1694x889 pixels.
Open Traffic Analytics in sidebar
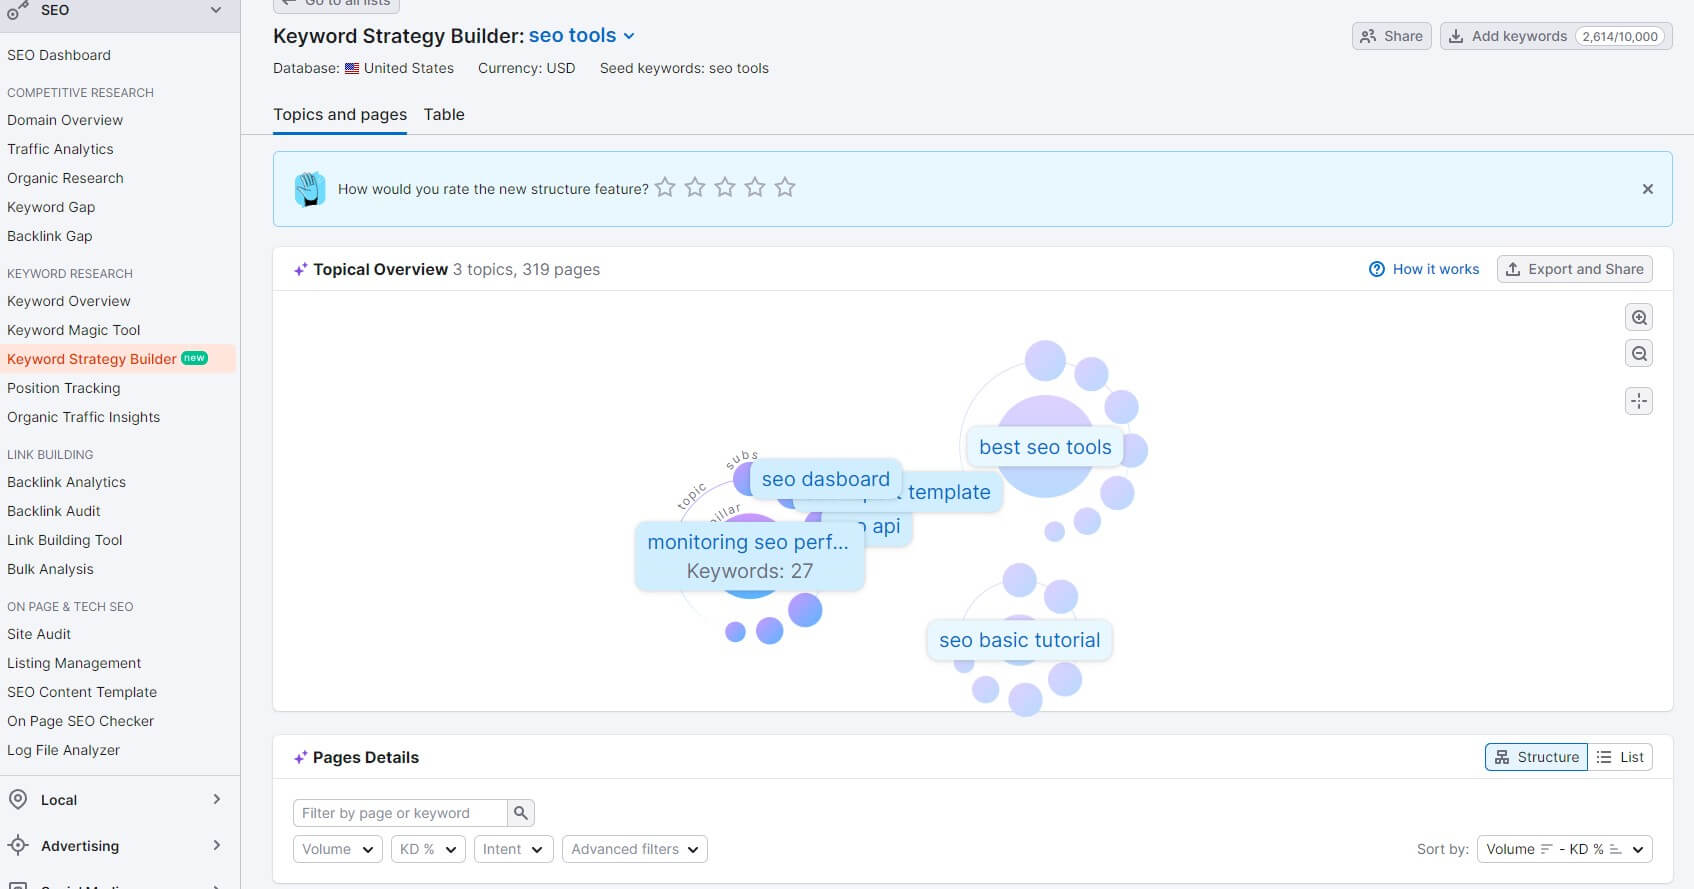pyautogui.click(x=60, y=149)
